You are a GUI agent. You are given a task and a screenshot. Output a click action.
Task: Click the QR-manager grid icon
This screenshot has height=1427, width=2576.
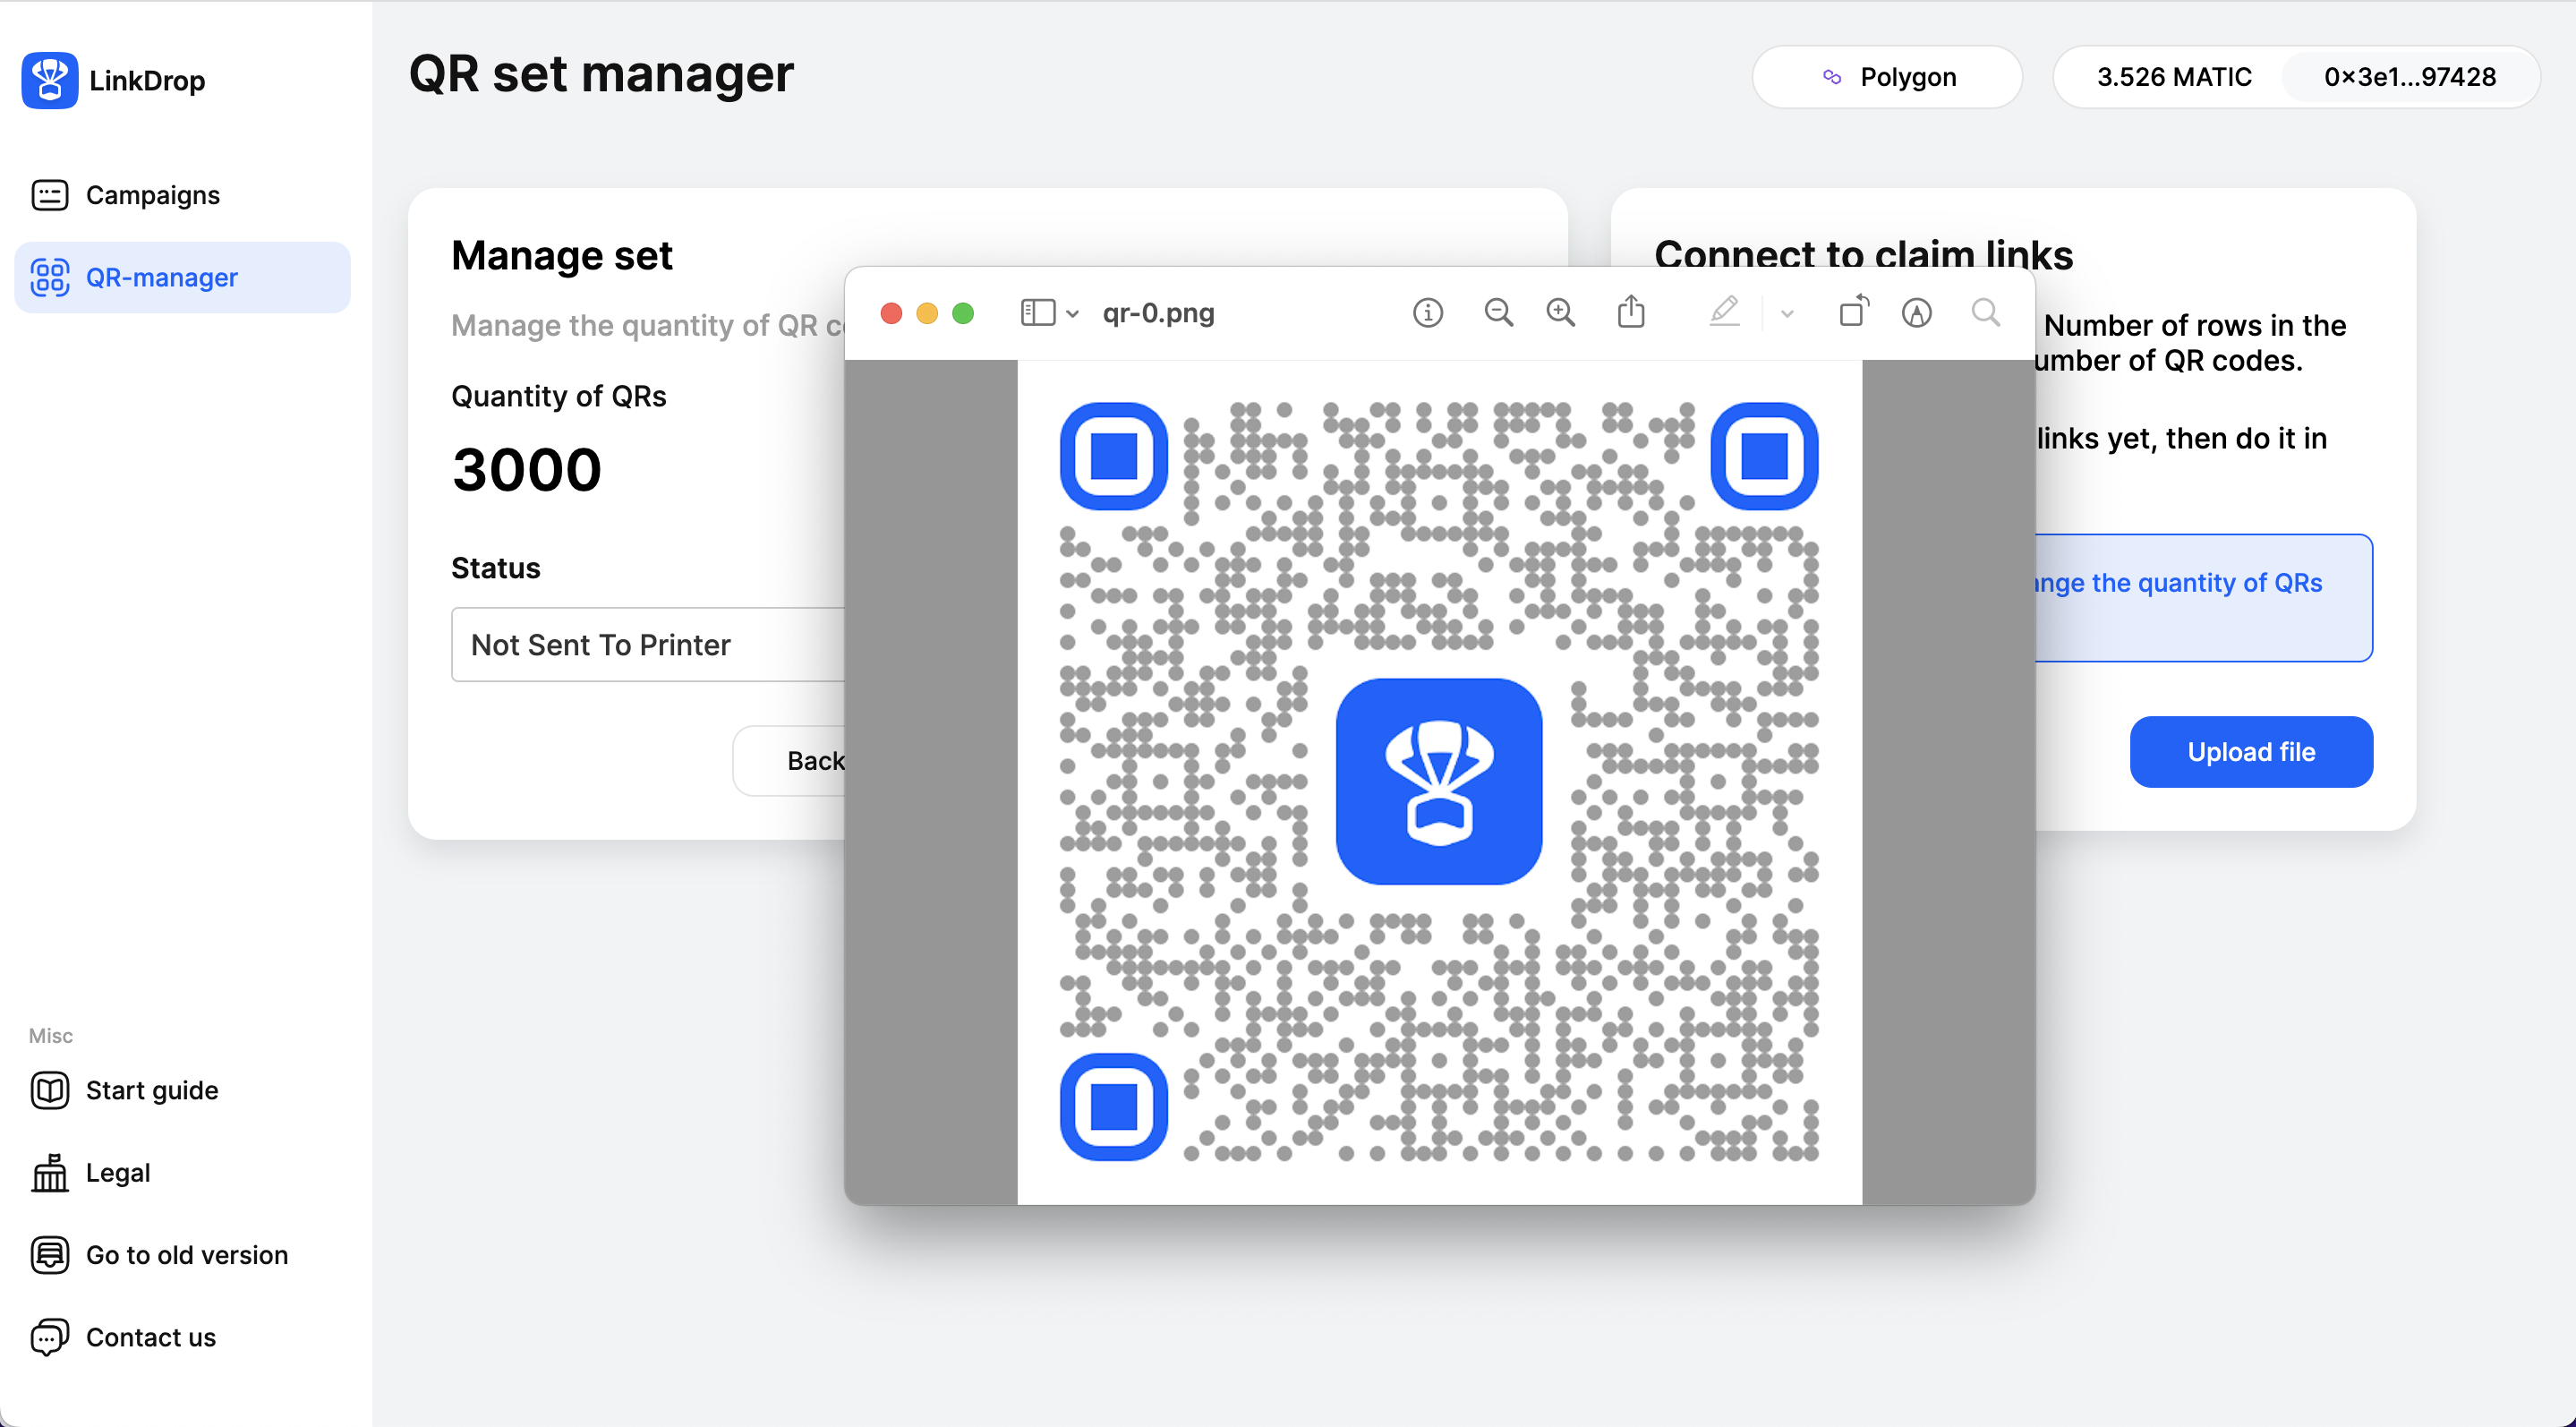tap(49, 277)
